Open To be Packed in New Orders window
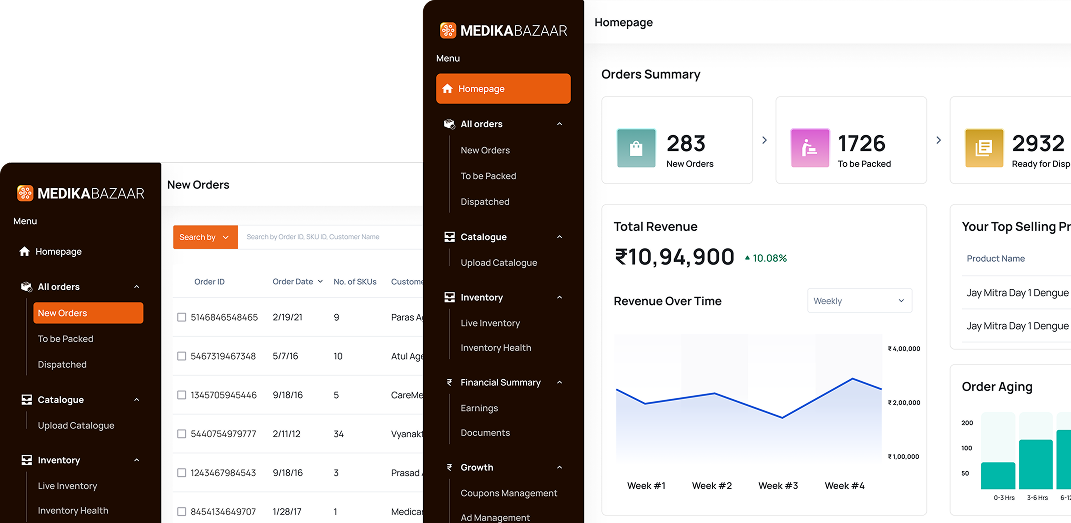This screenshot has height=523, width=1071. point(66,339)
